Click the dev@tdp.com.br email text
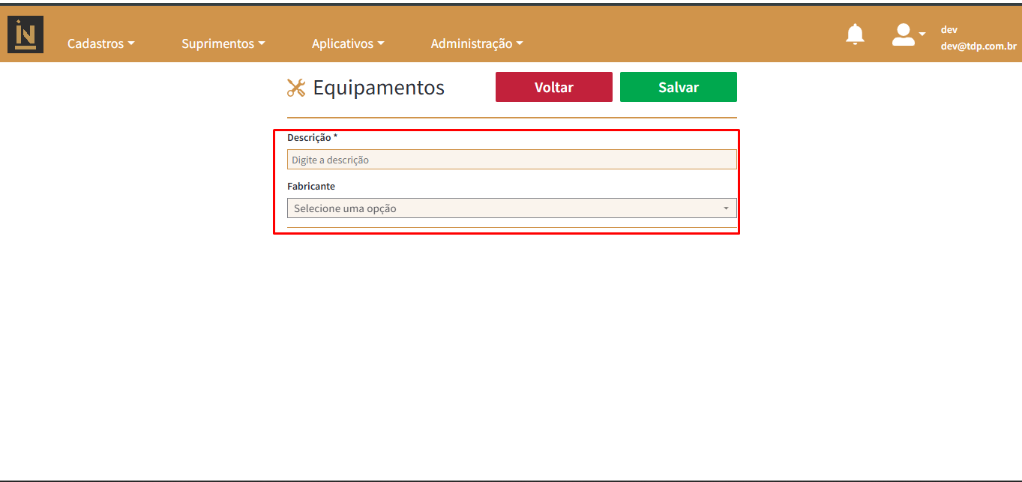This screenshot has height=482, width=1022. pyautogui.click(x=978, y=46)
